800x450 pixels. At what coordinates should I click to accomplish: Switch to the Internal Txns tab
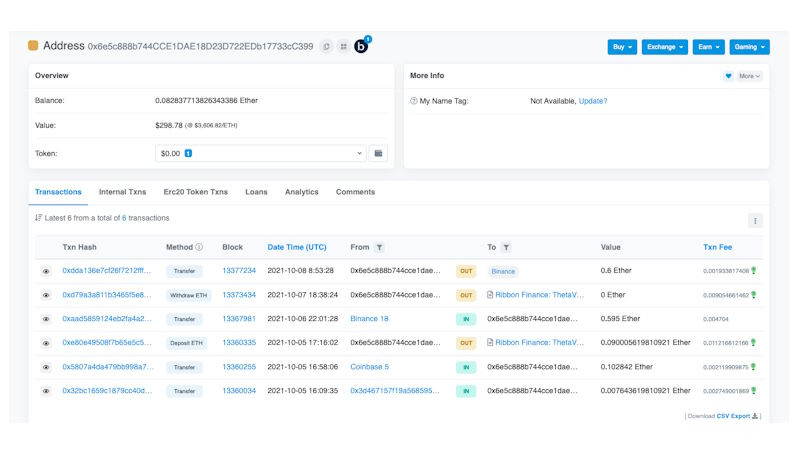(x=122, y=192)
